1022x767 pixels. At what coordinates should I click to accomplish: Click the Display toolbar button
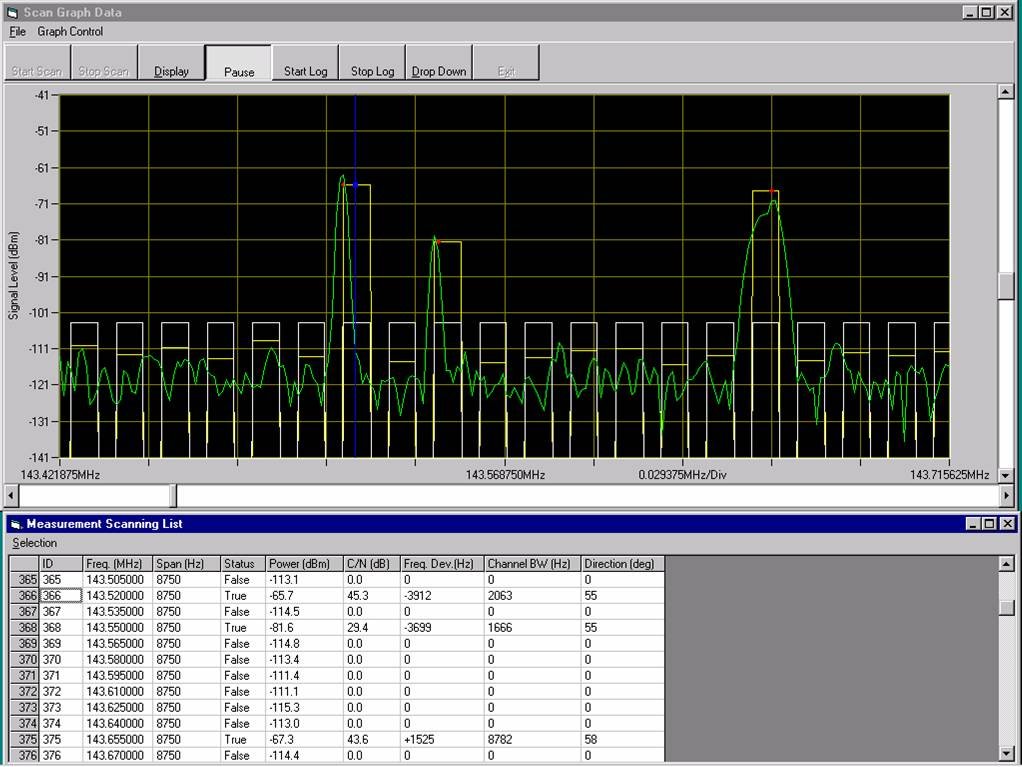pos(171,63)
